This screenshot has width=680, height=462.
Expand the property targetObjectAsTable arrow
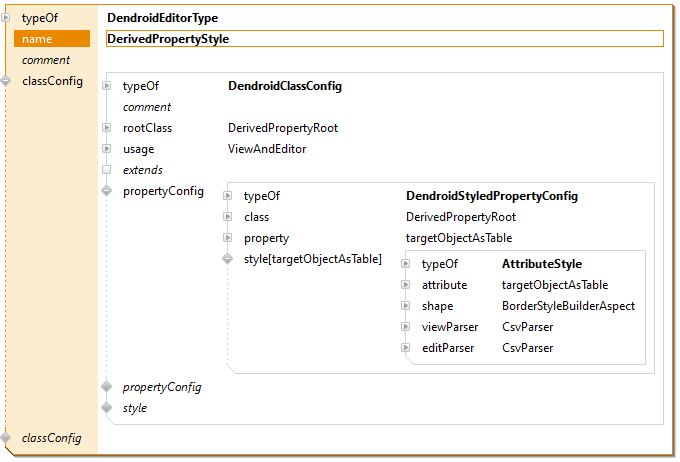coord(228,238)
